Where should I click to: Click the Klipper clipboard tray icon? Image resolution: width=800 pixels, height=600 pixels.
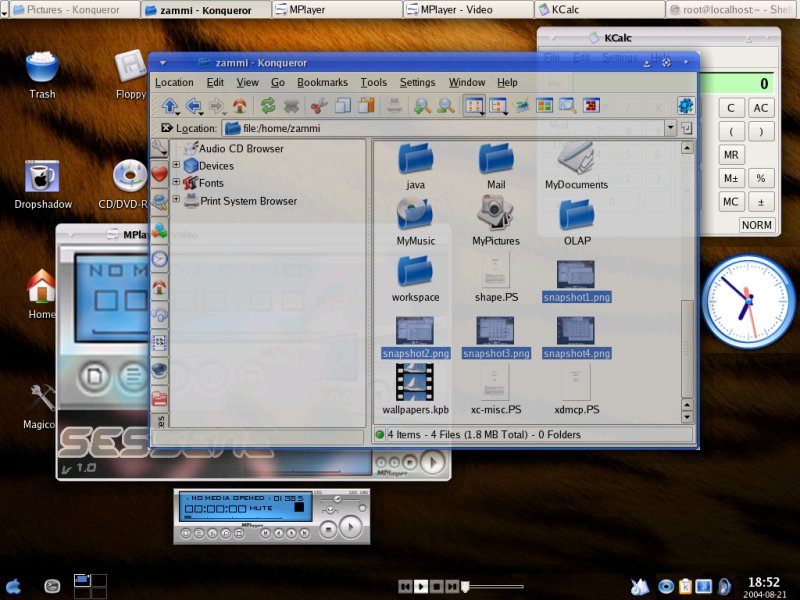pos(685,587)
